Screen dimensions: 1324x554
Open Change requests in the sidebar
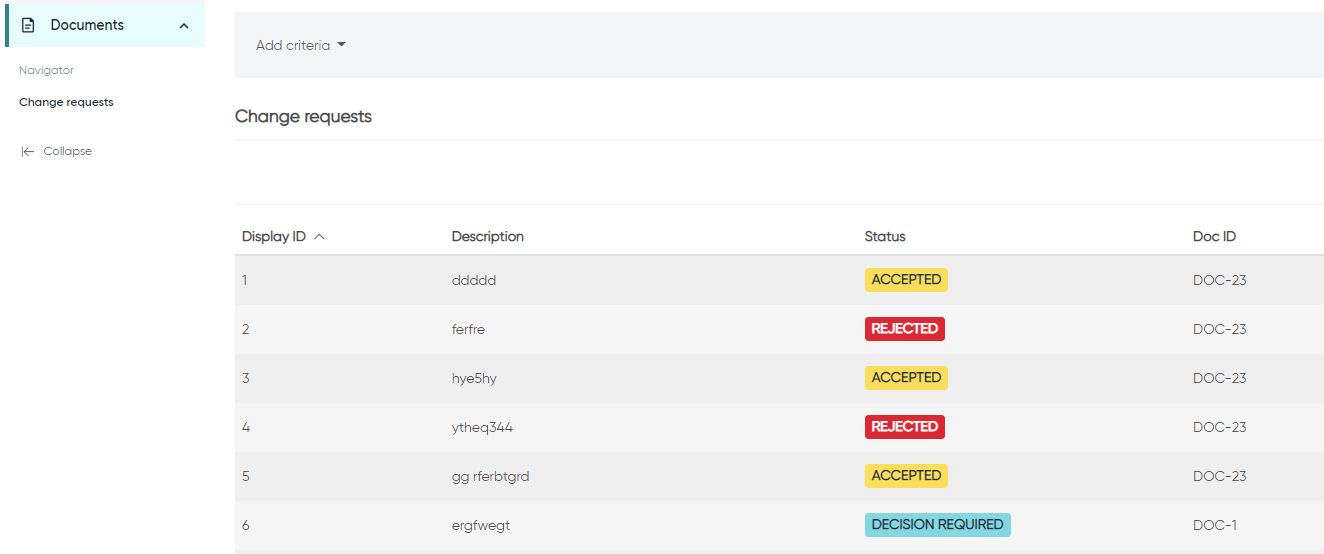coord(66,102)
